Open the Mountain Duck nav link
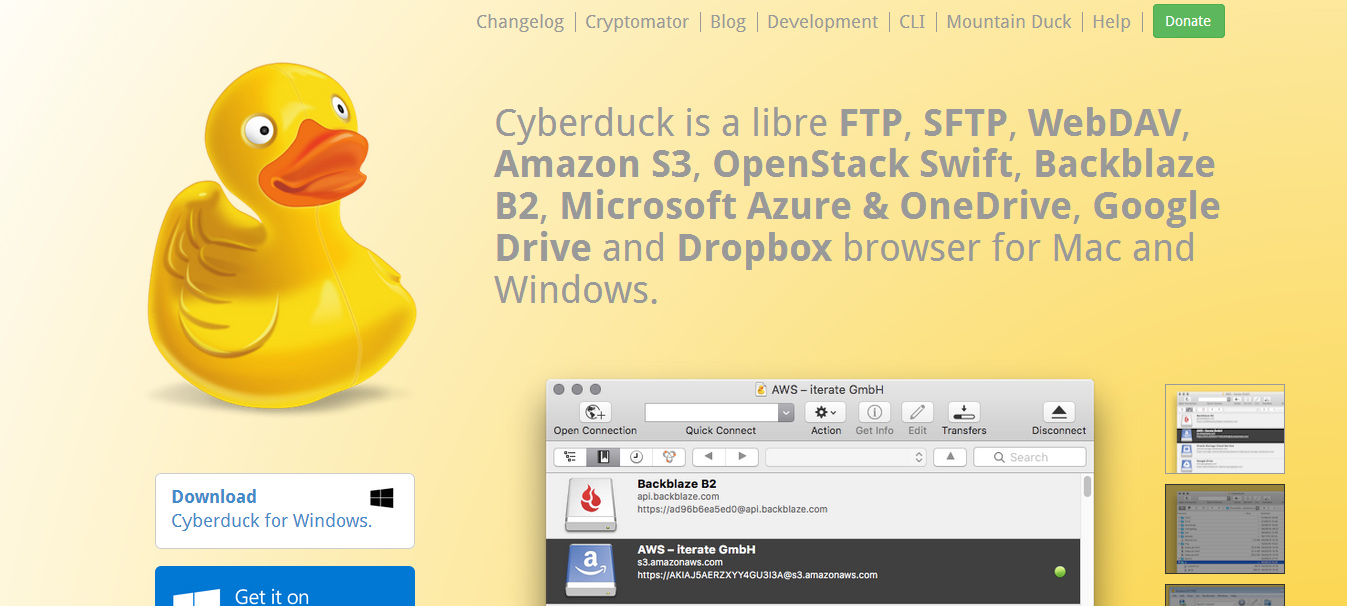 (x=1009, y=21)
